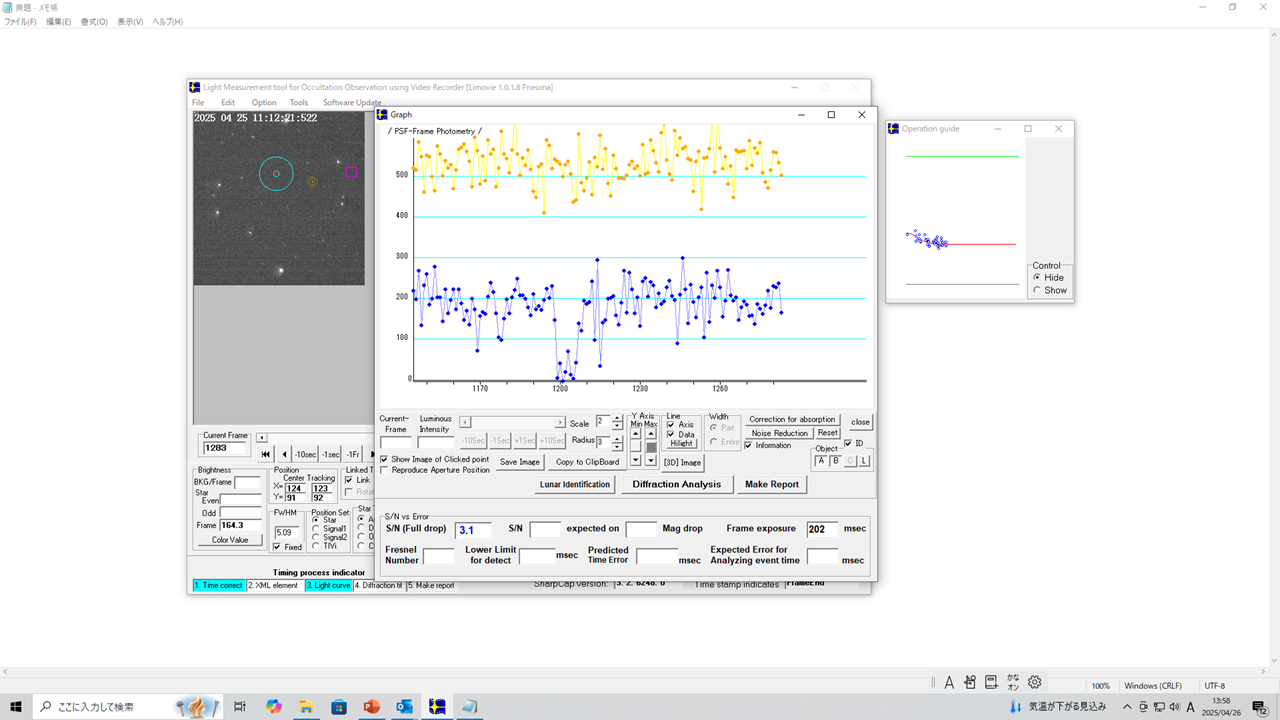
Task: Open Outlook from the taskbar
Action: tap(404, 707)
